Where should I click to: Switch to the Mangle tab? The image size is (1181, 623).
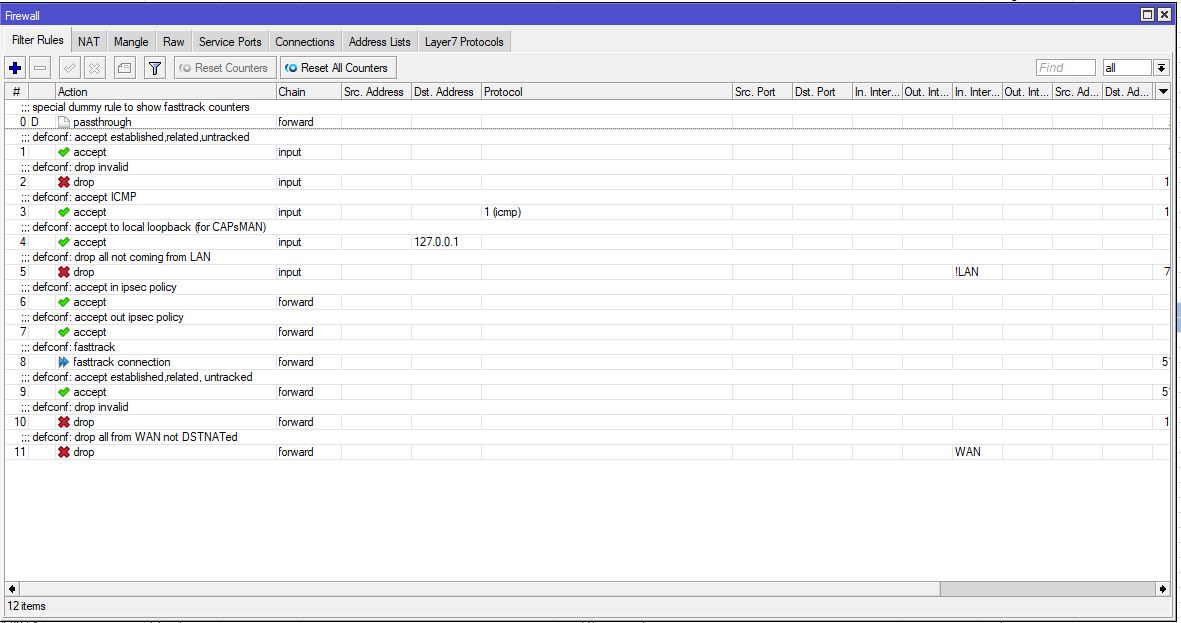click(x=131, y=42)
